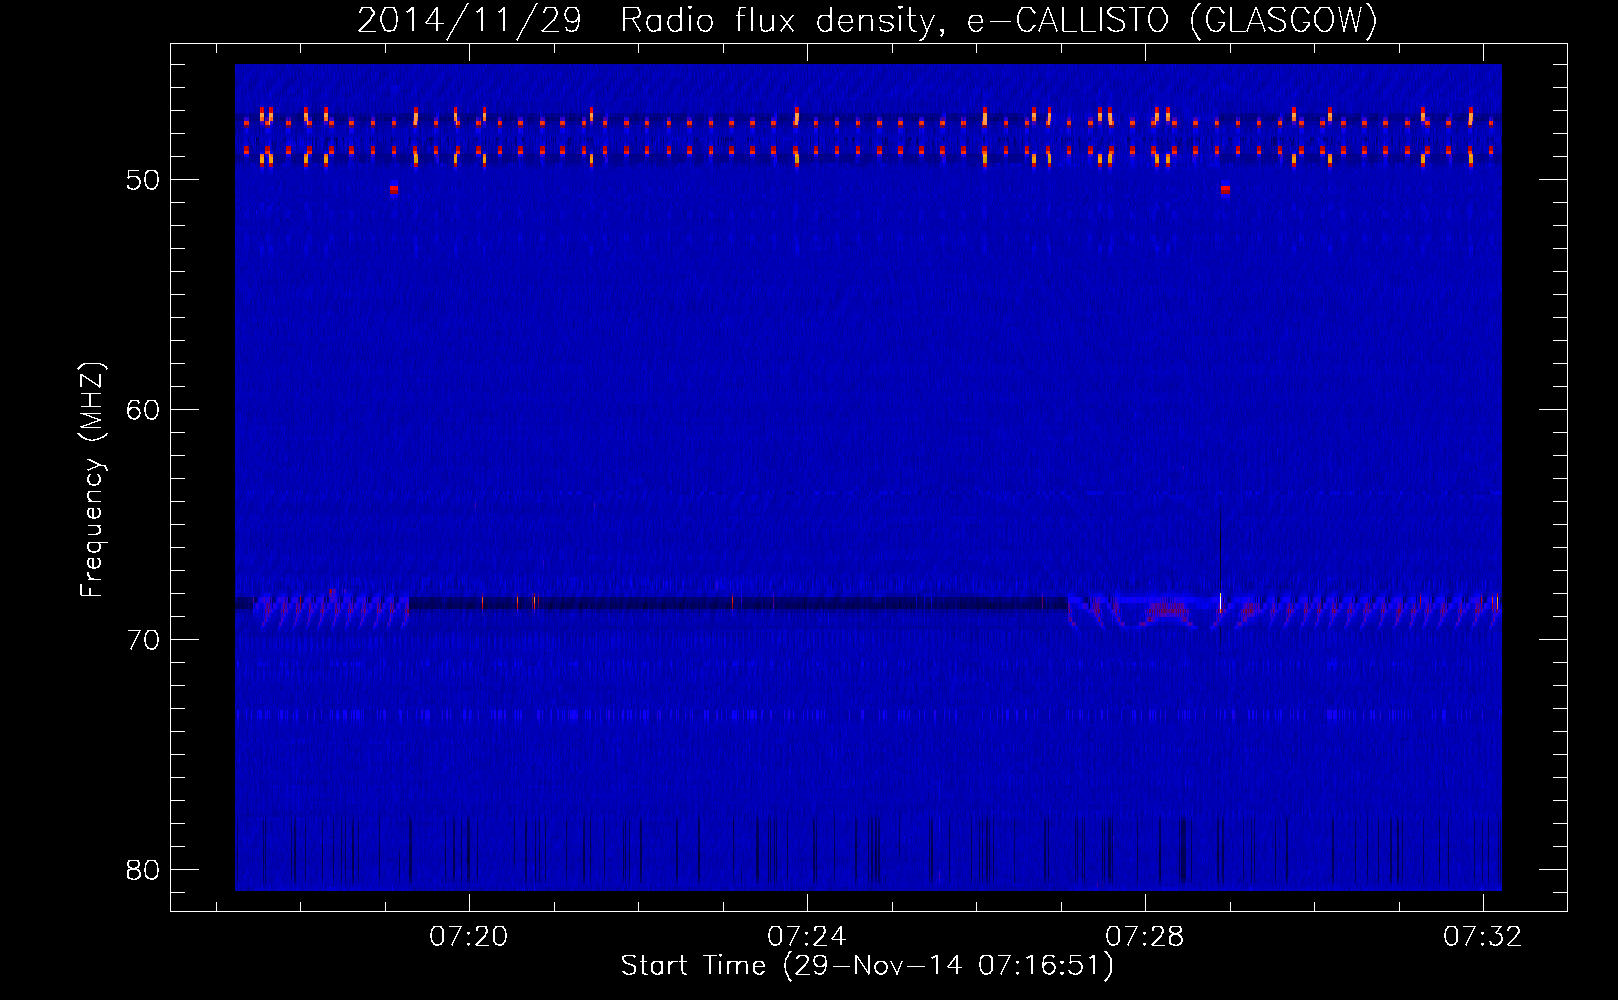This screenshot has width=1618, height=1000.
Task: Click the plot title '2014/11/29 Radio flux density, e-CALLISTO (GLASGOW)'
Action: (x=867, y=20)
